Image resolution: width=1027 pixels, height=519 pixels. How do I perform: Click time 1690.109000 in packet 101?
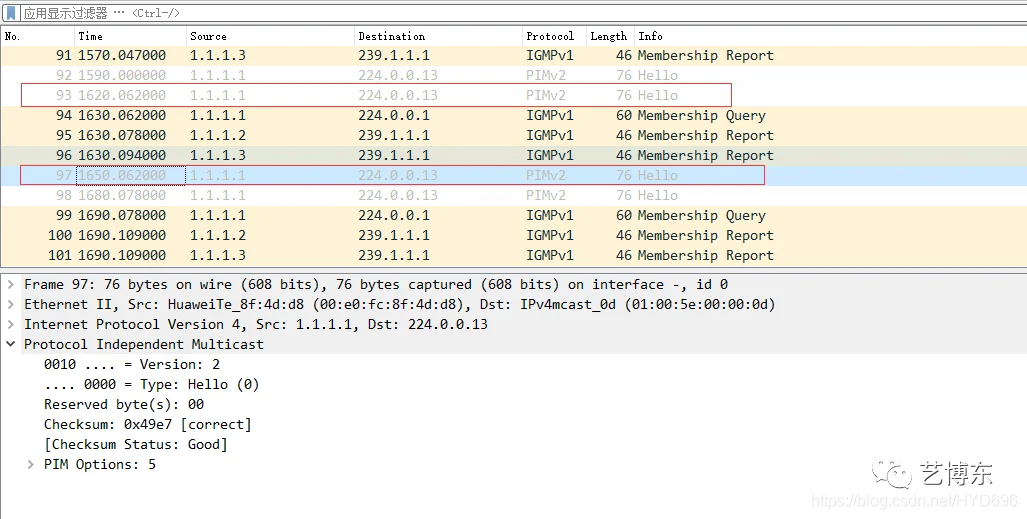coord(122,256)
